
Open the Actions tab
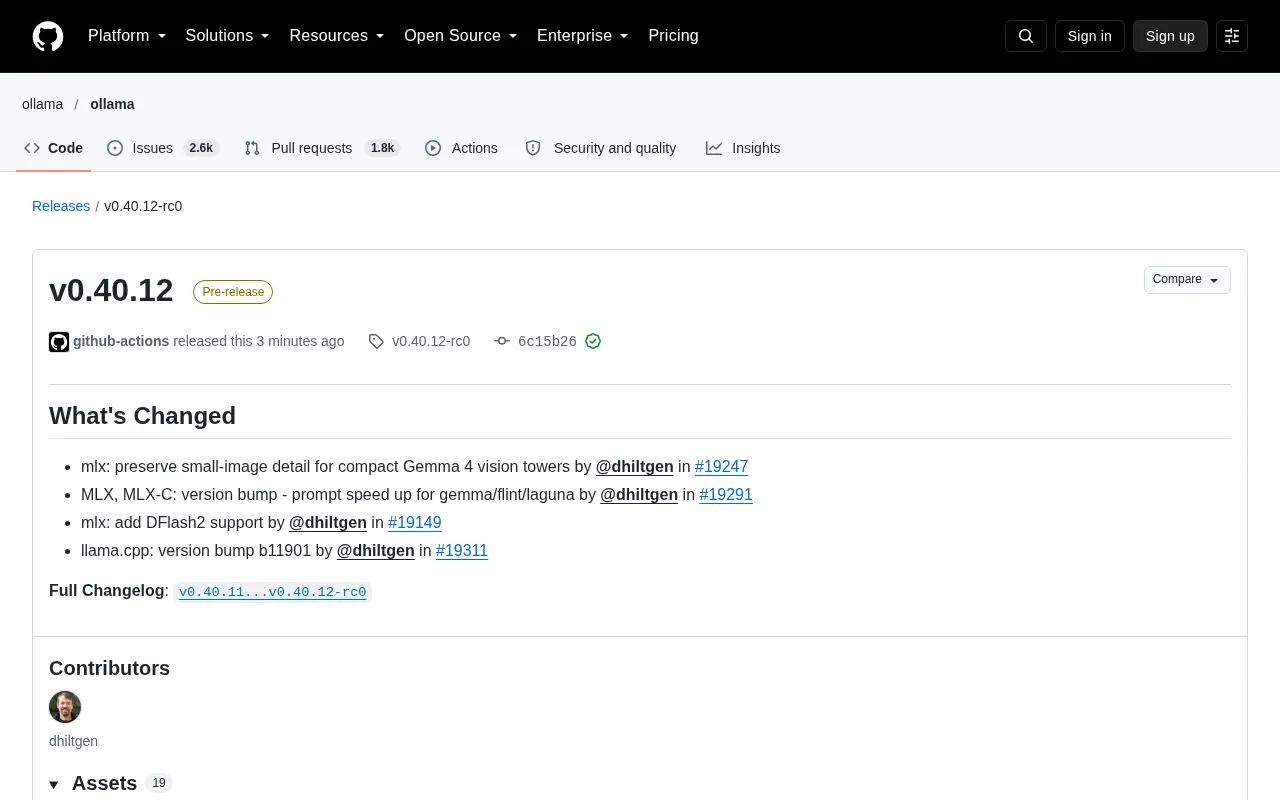461,148
